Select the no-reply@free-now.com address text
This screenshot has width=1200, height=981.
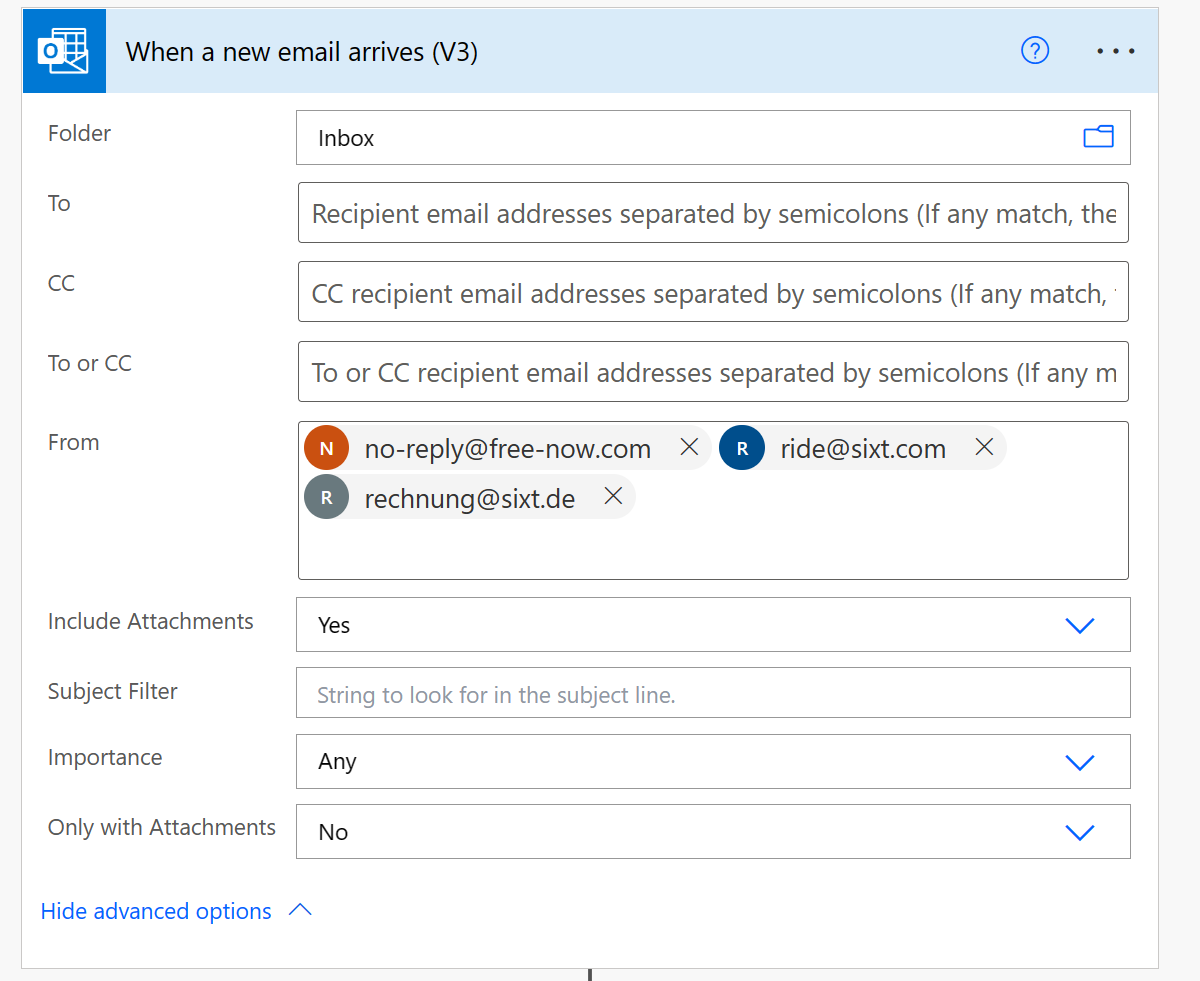coord(508,449)
